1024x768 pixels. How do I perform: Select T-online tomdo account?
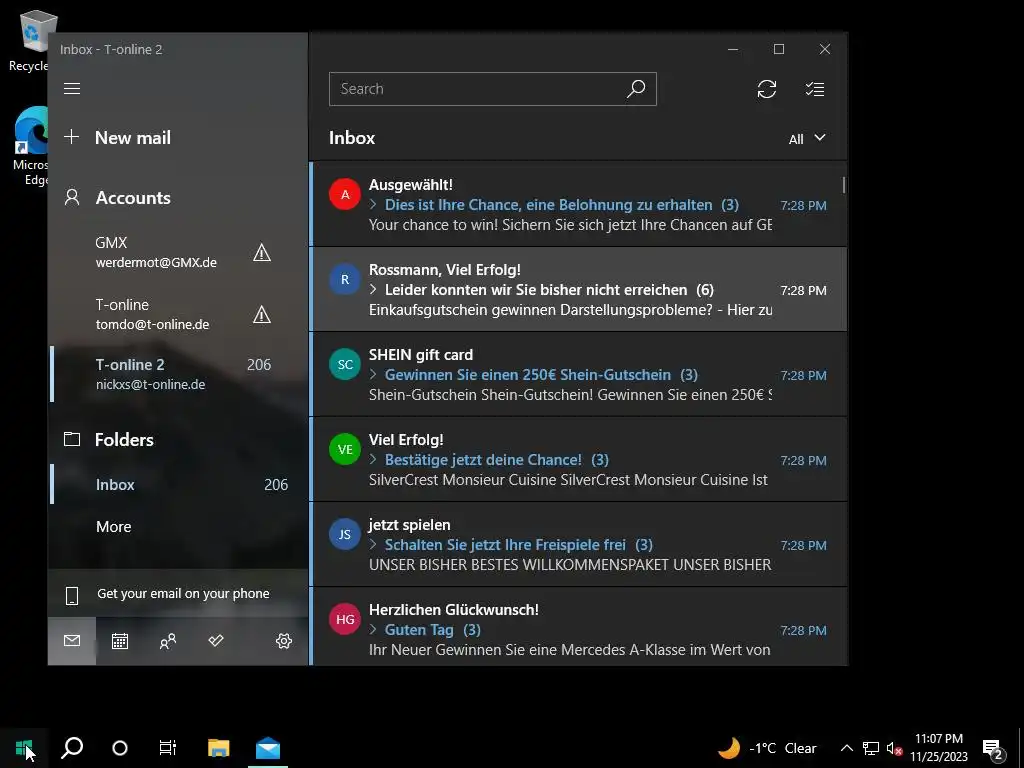pyautogui.click(x=178, y=315)
